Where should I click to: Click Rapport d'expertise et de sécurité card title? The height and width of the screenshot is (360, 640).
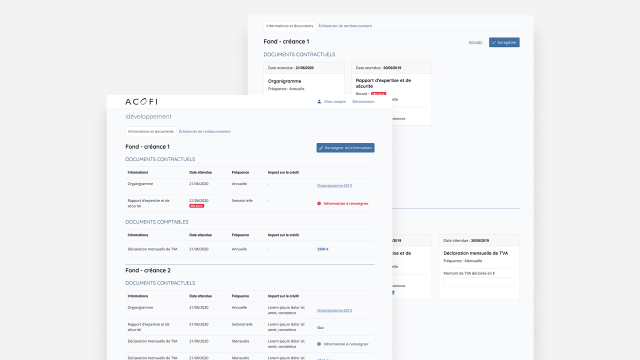[x=383, y=83]
